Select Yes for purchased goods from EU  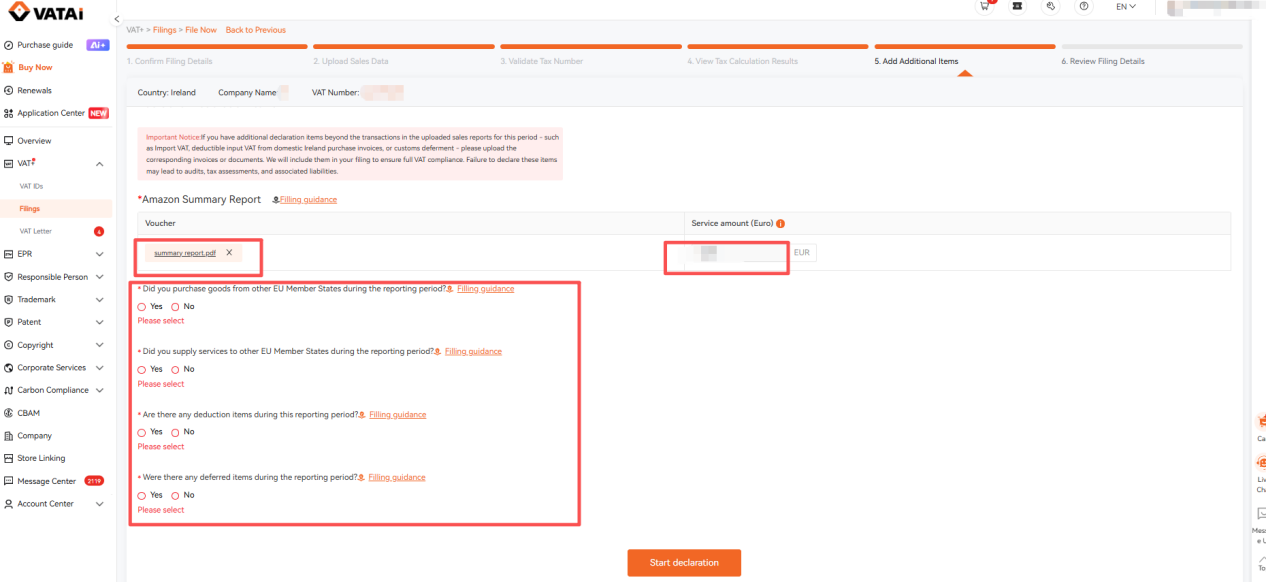(142, 307)
